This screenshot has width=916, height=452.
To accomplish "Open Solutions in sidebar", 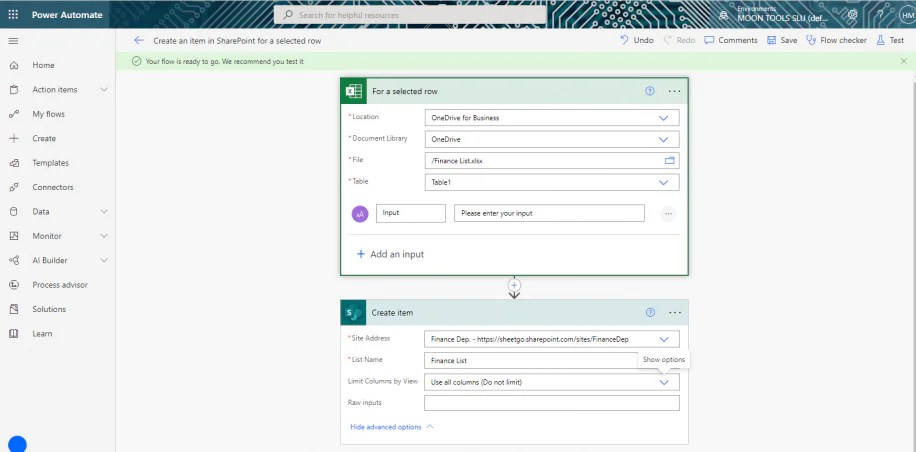I will pyautogui.click(x=49, y=310).
